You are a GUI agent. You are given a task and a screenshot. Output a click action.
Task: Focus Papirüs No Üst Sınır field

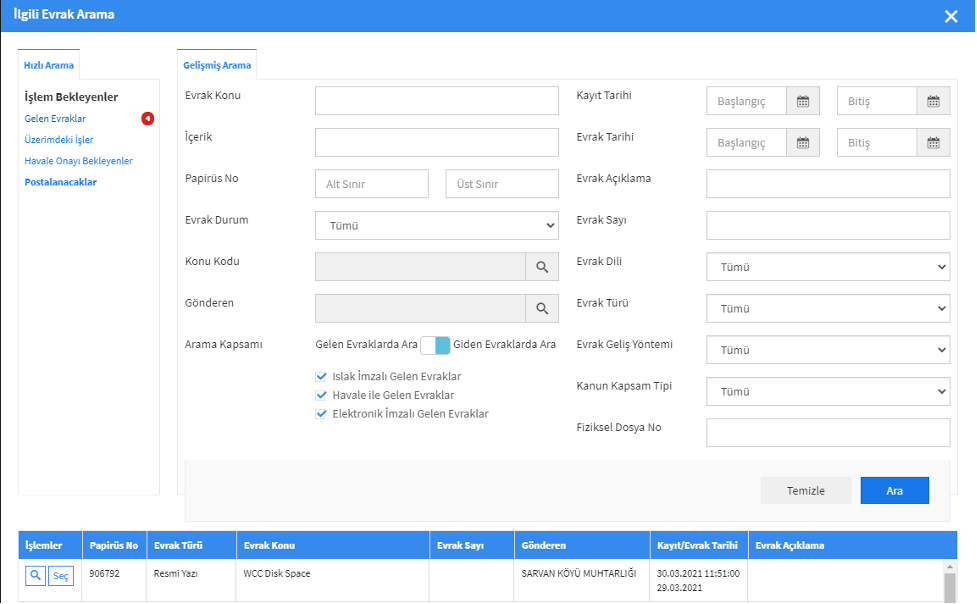coord(502,184)
